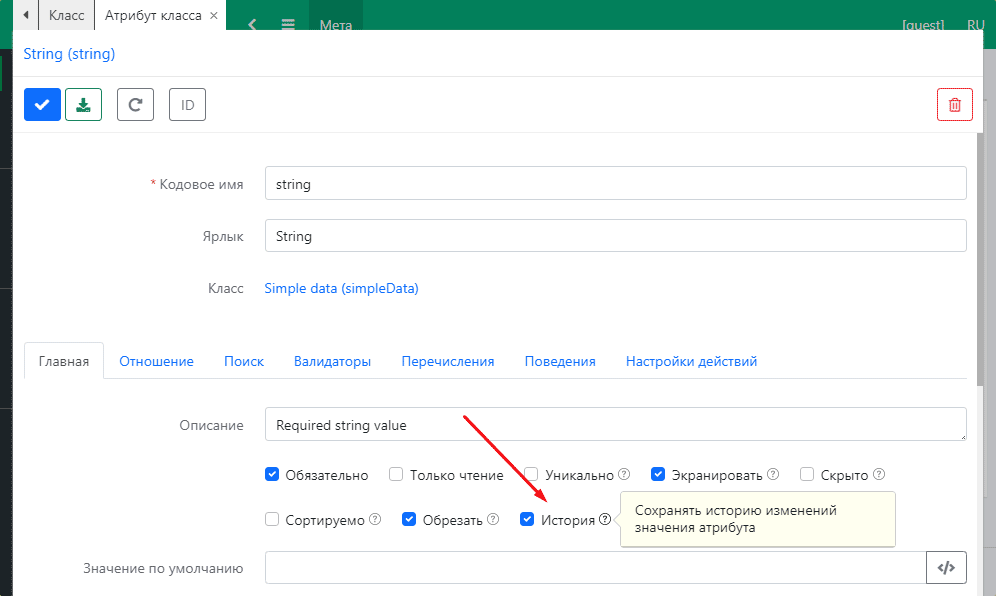Screen dimensions: 996x596
Task: Enable the Сортируемо checkbox
Action: coord(272,519)
